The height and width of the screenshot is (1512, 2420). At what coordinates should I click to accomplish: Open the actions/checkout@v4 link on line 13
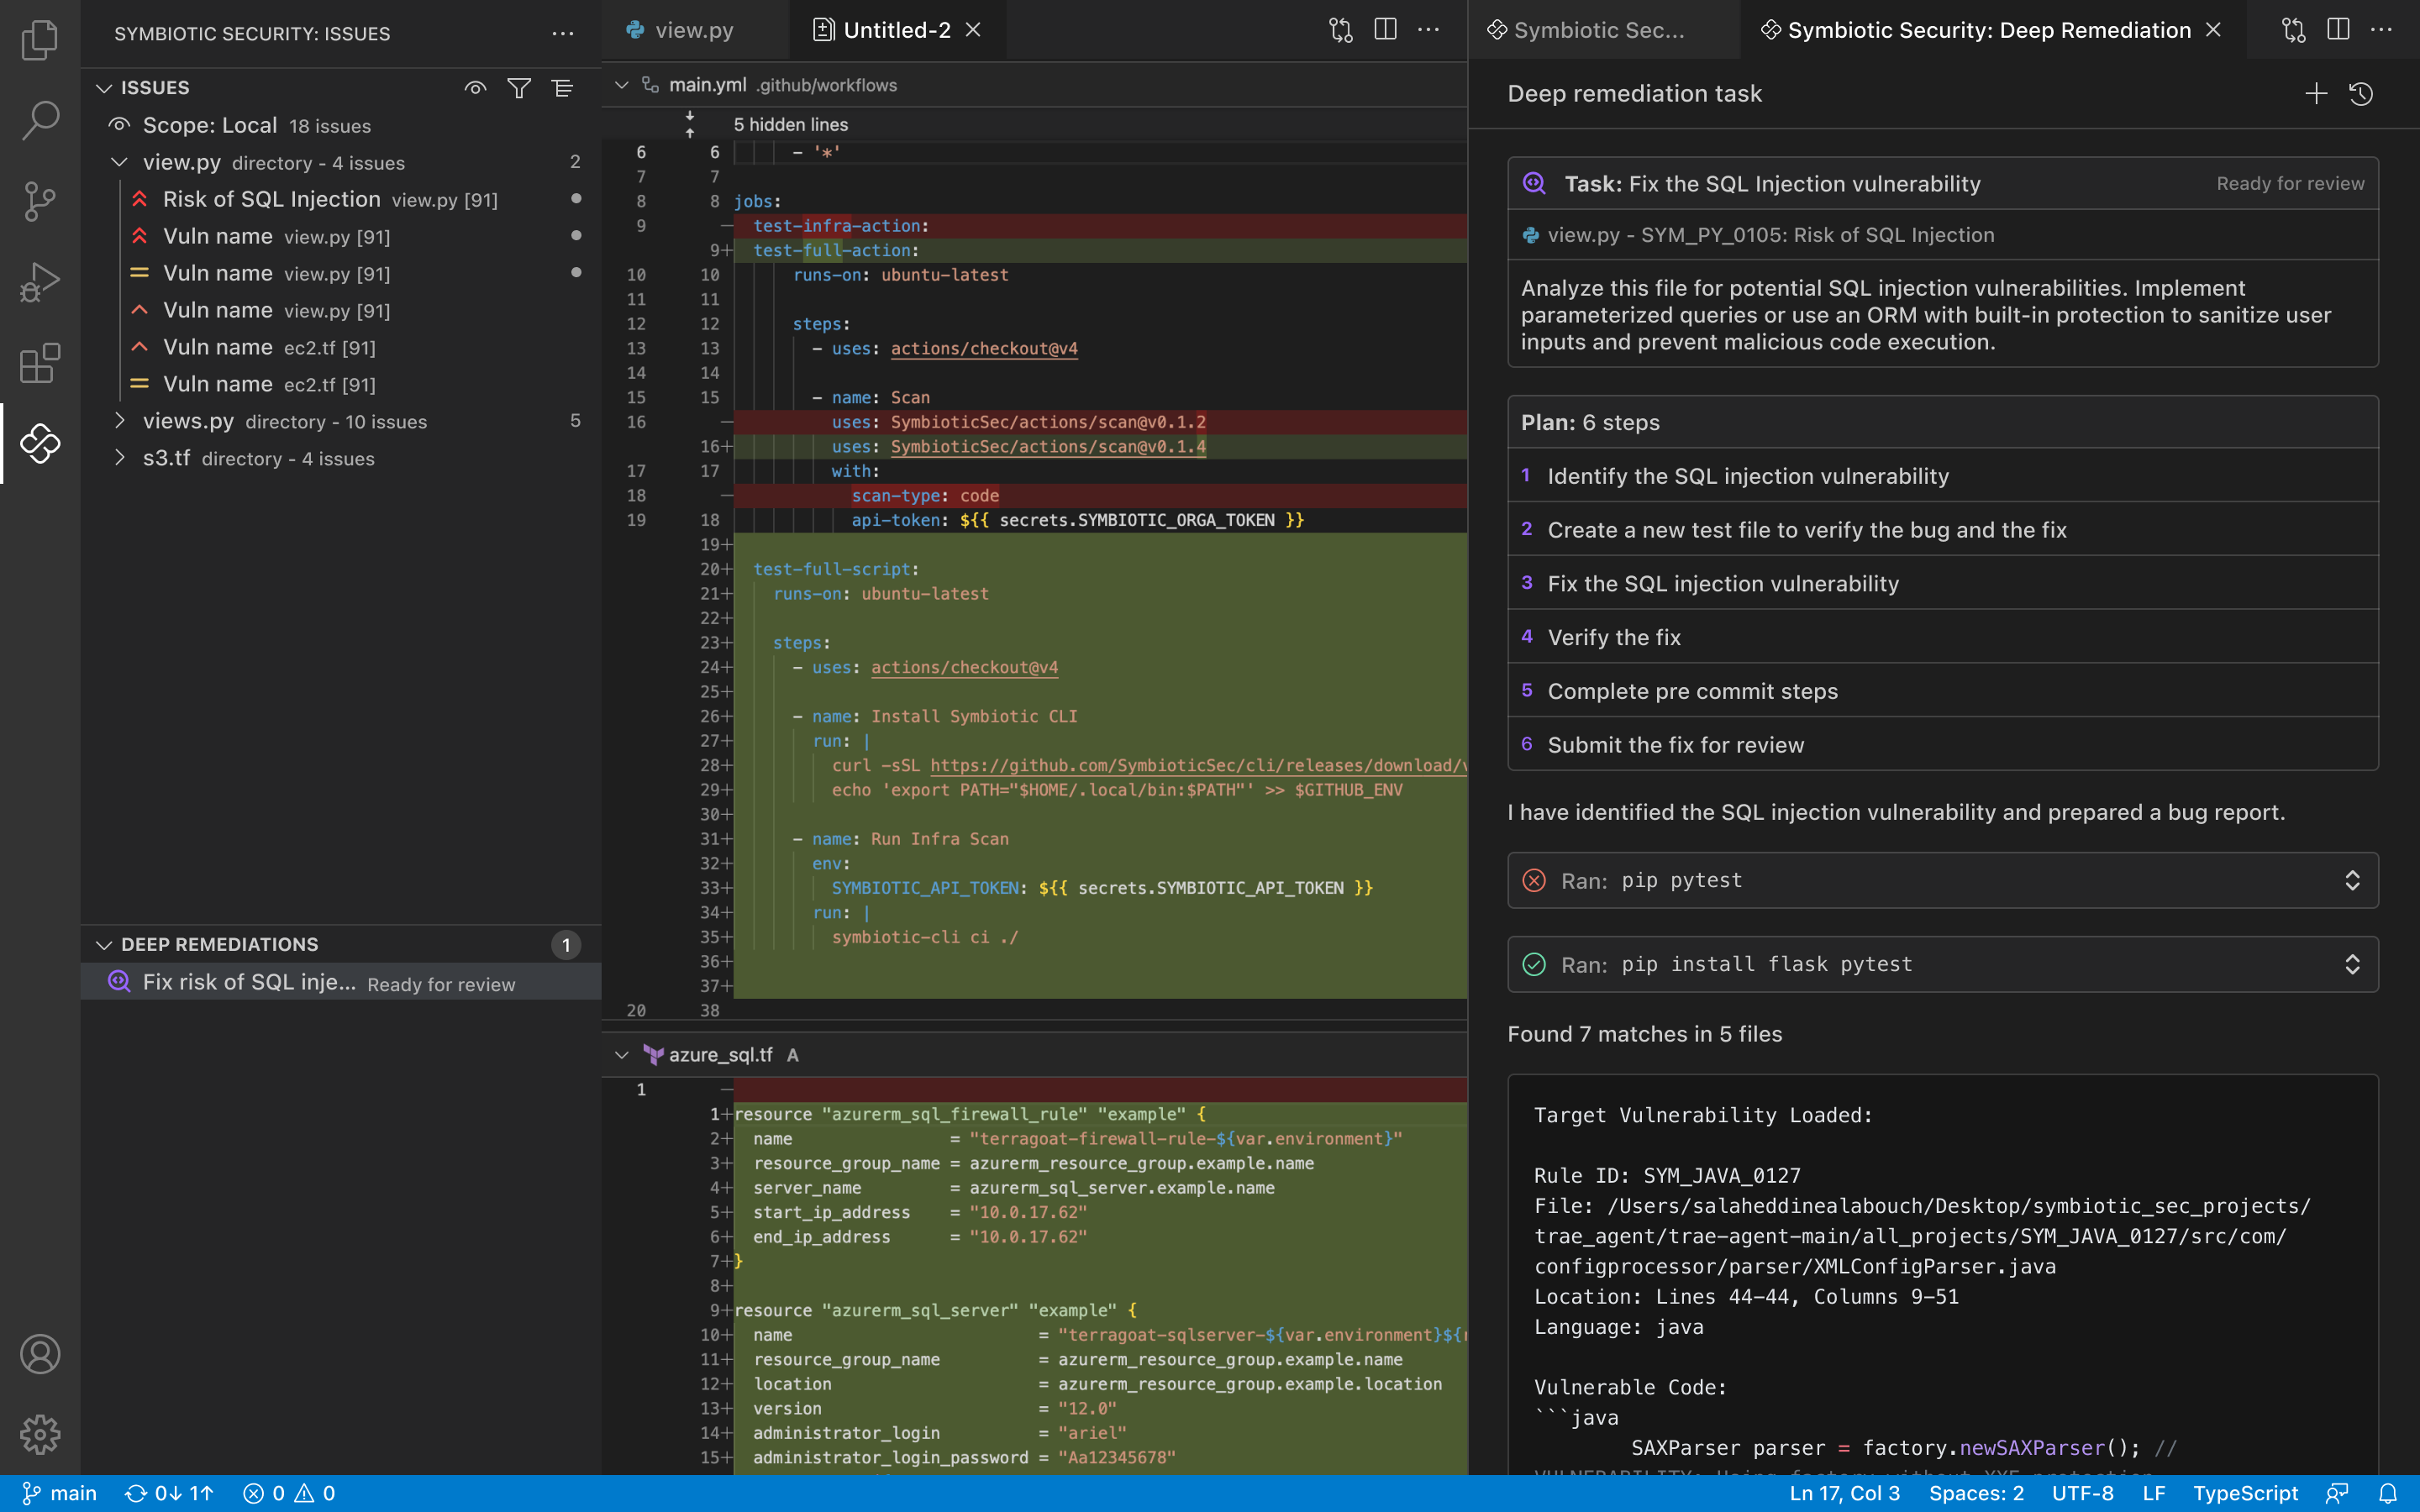(x=984, y=348)
